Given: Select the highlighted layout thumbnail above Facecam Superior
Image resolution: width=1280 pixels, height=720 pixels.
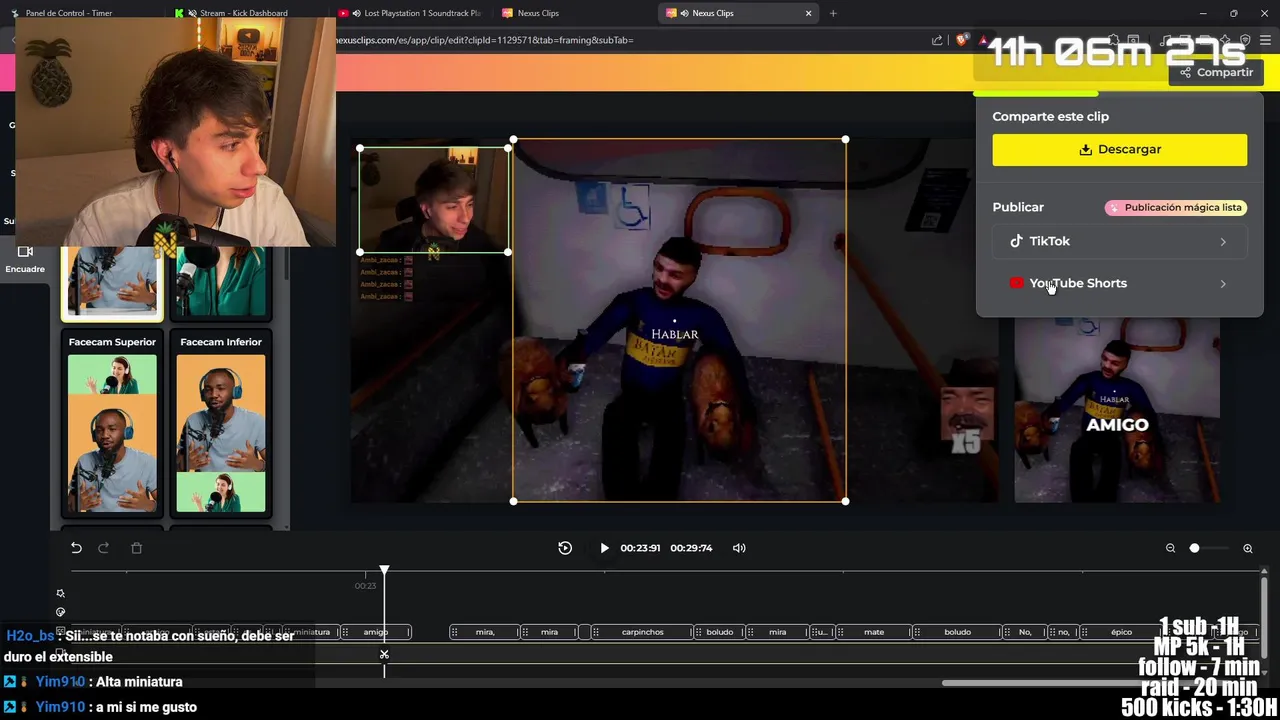Looking at the screenshot, I should [x=112, y=282].
